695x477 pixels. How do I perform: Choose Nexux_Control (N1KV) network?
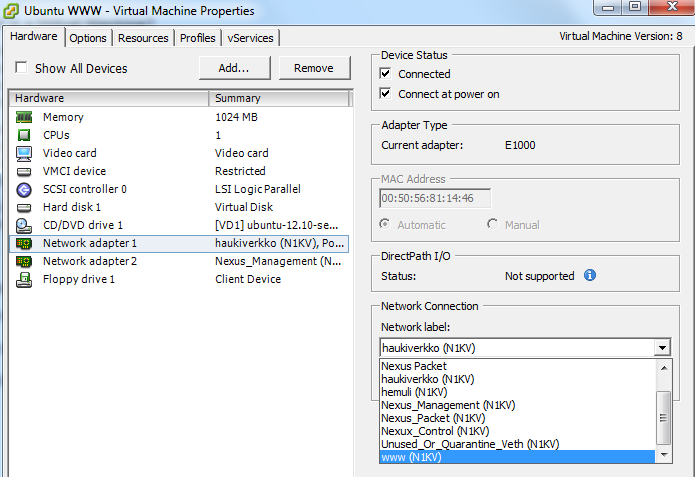435,431
